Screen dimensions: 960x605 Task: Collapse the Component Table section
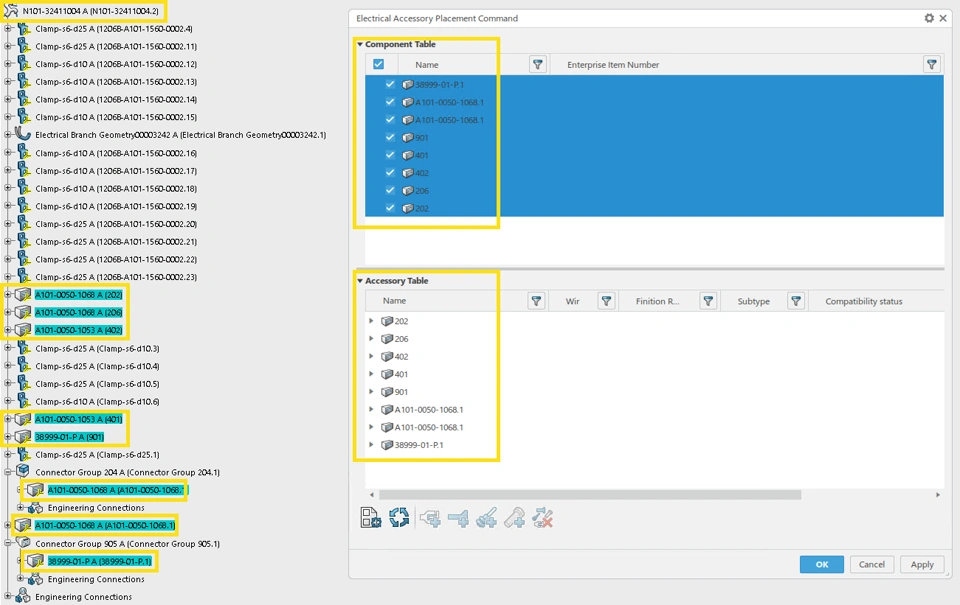pyautogui.click(x=360, y=44)
